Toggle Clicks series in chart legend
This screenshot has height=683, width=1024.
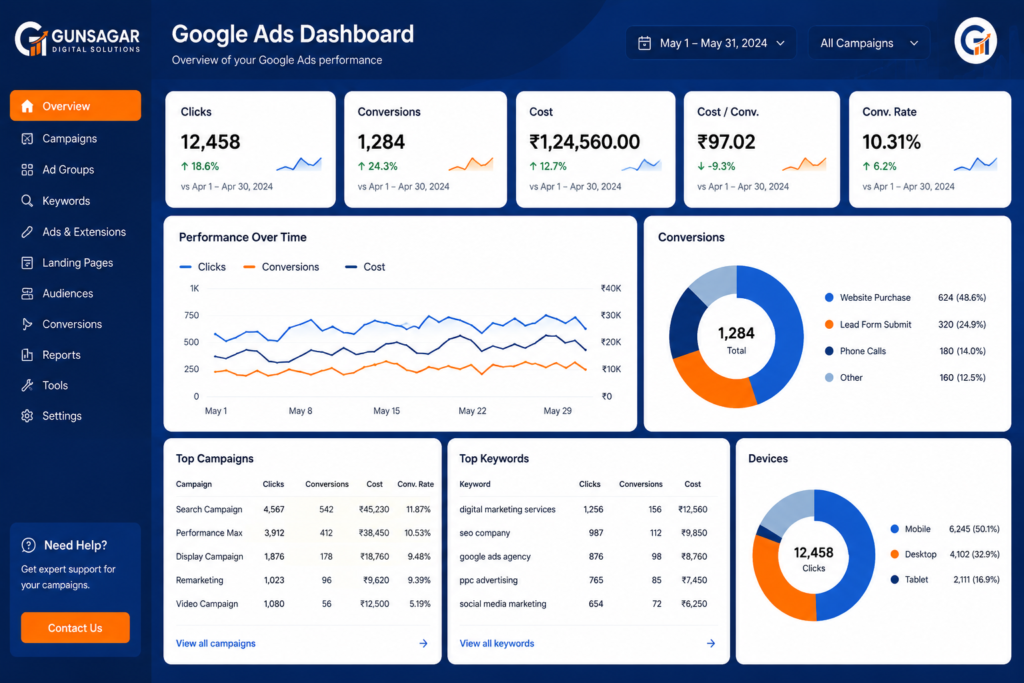tap(202, 267)
